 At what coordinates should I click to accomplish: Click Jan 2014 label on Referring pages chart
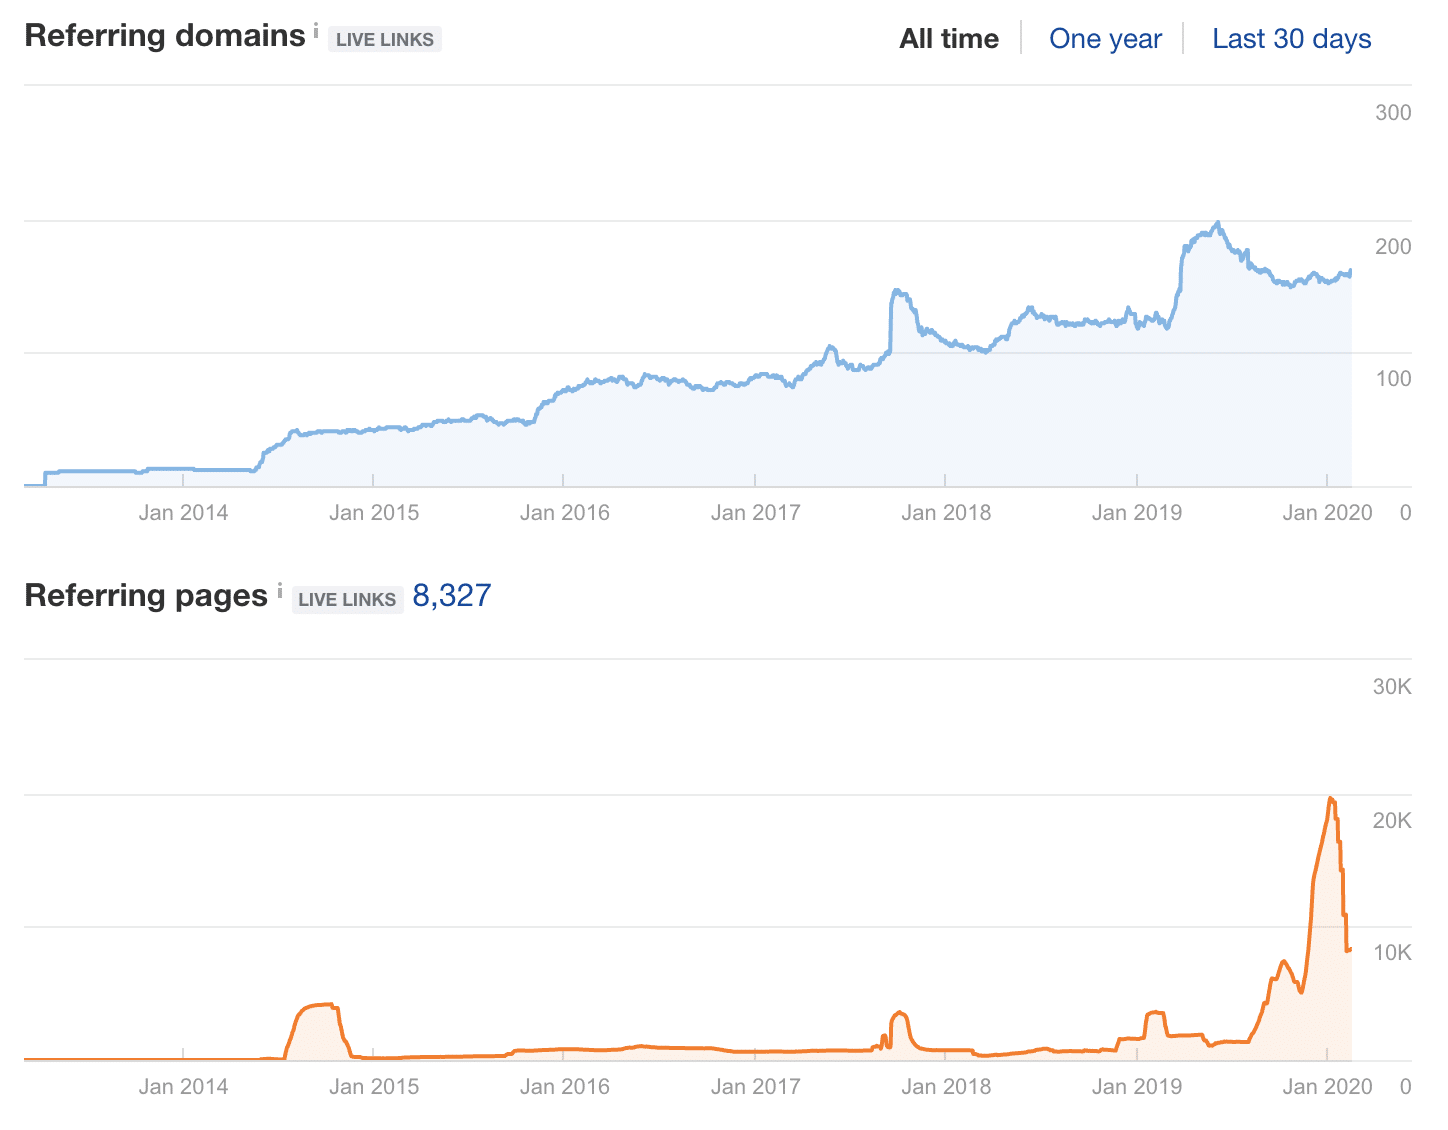point(183,1087)
